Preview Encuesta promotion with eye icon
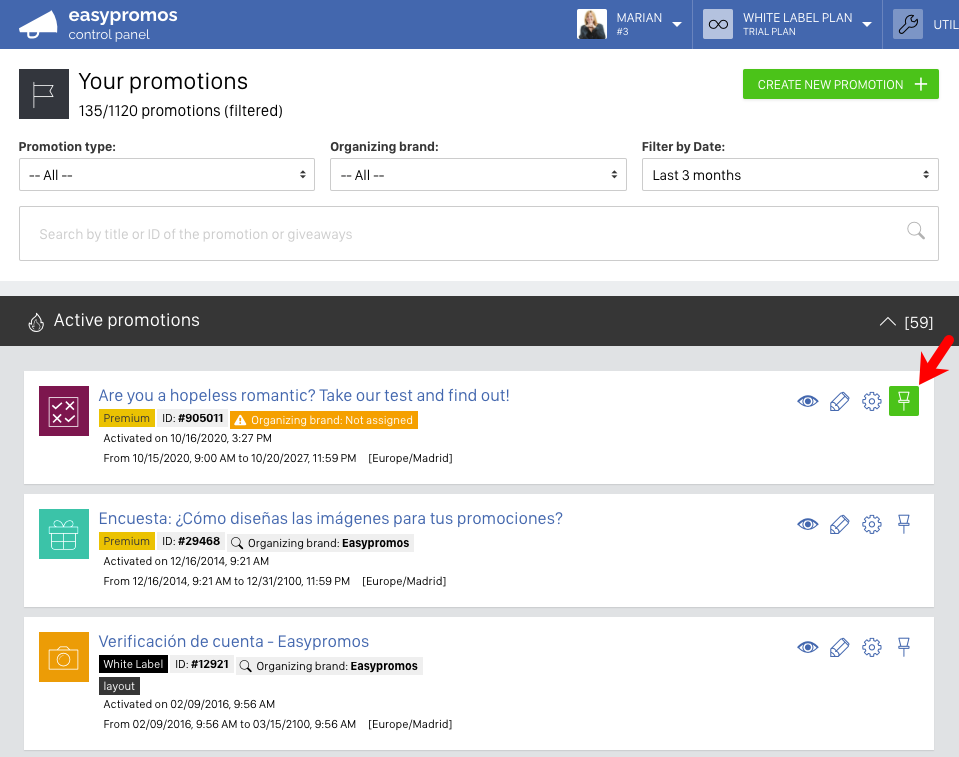 807,524
